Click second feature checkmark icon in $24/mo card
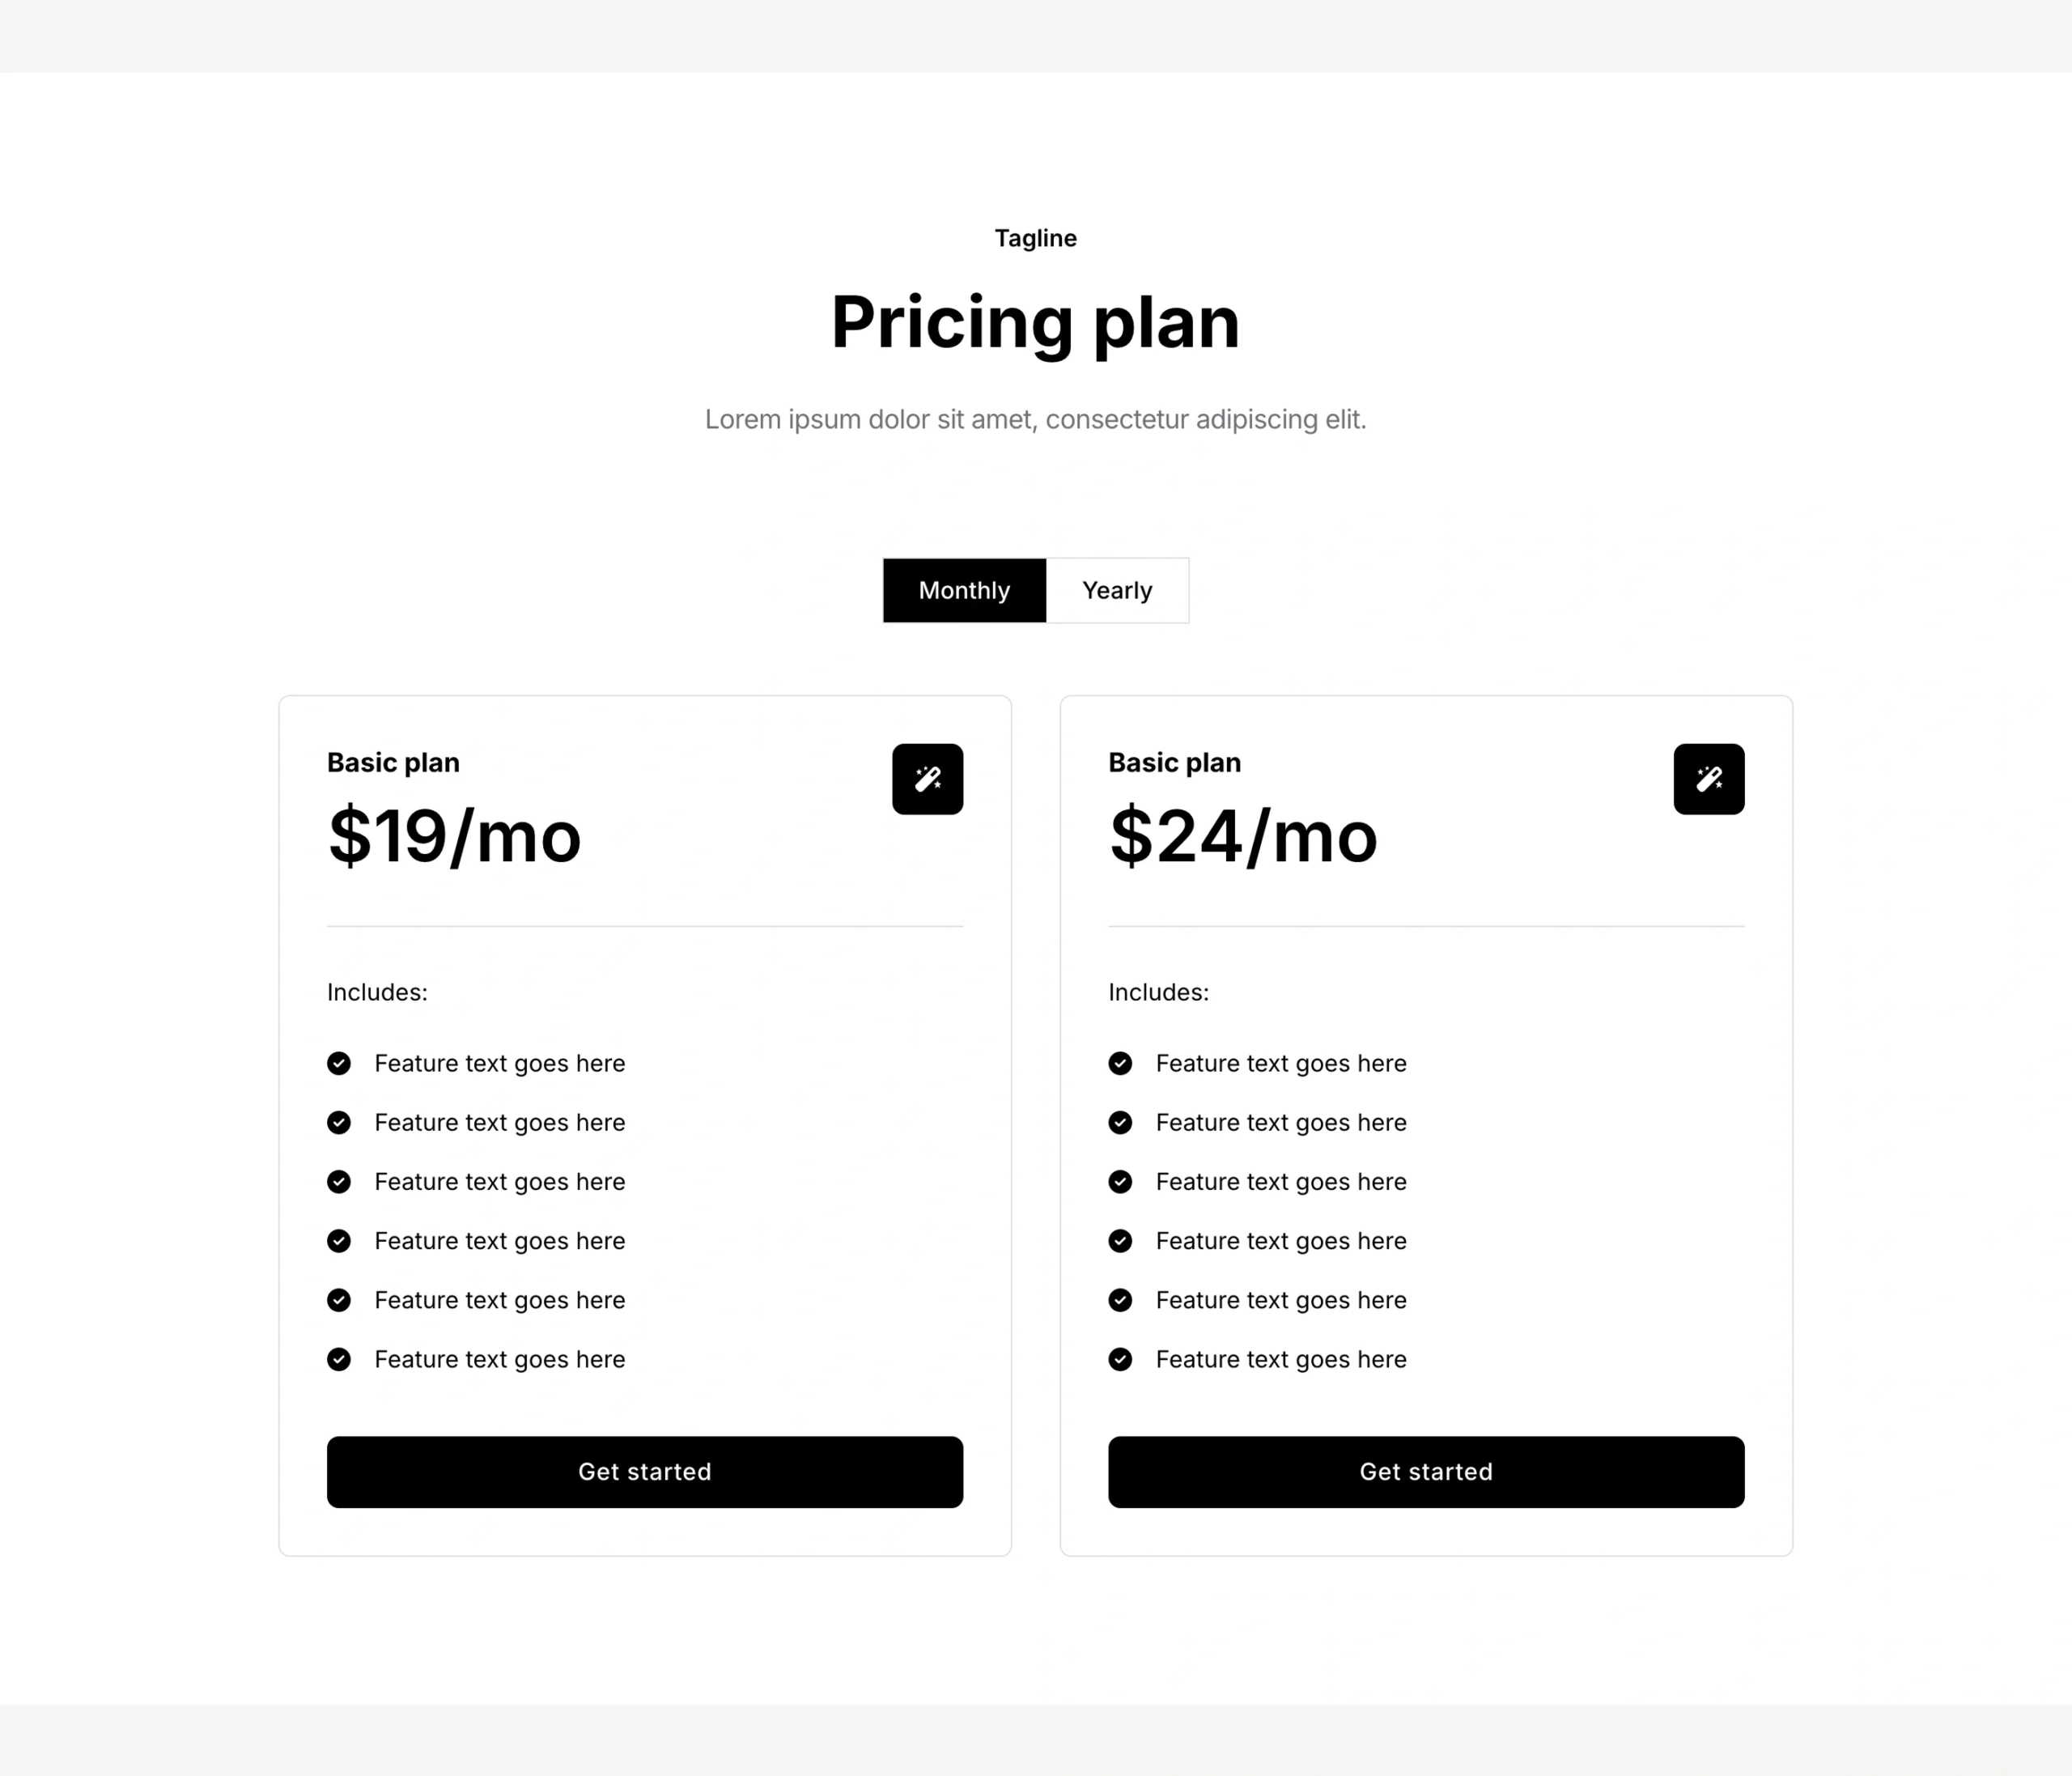 1120,1123
